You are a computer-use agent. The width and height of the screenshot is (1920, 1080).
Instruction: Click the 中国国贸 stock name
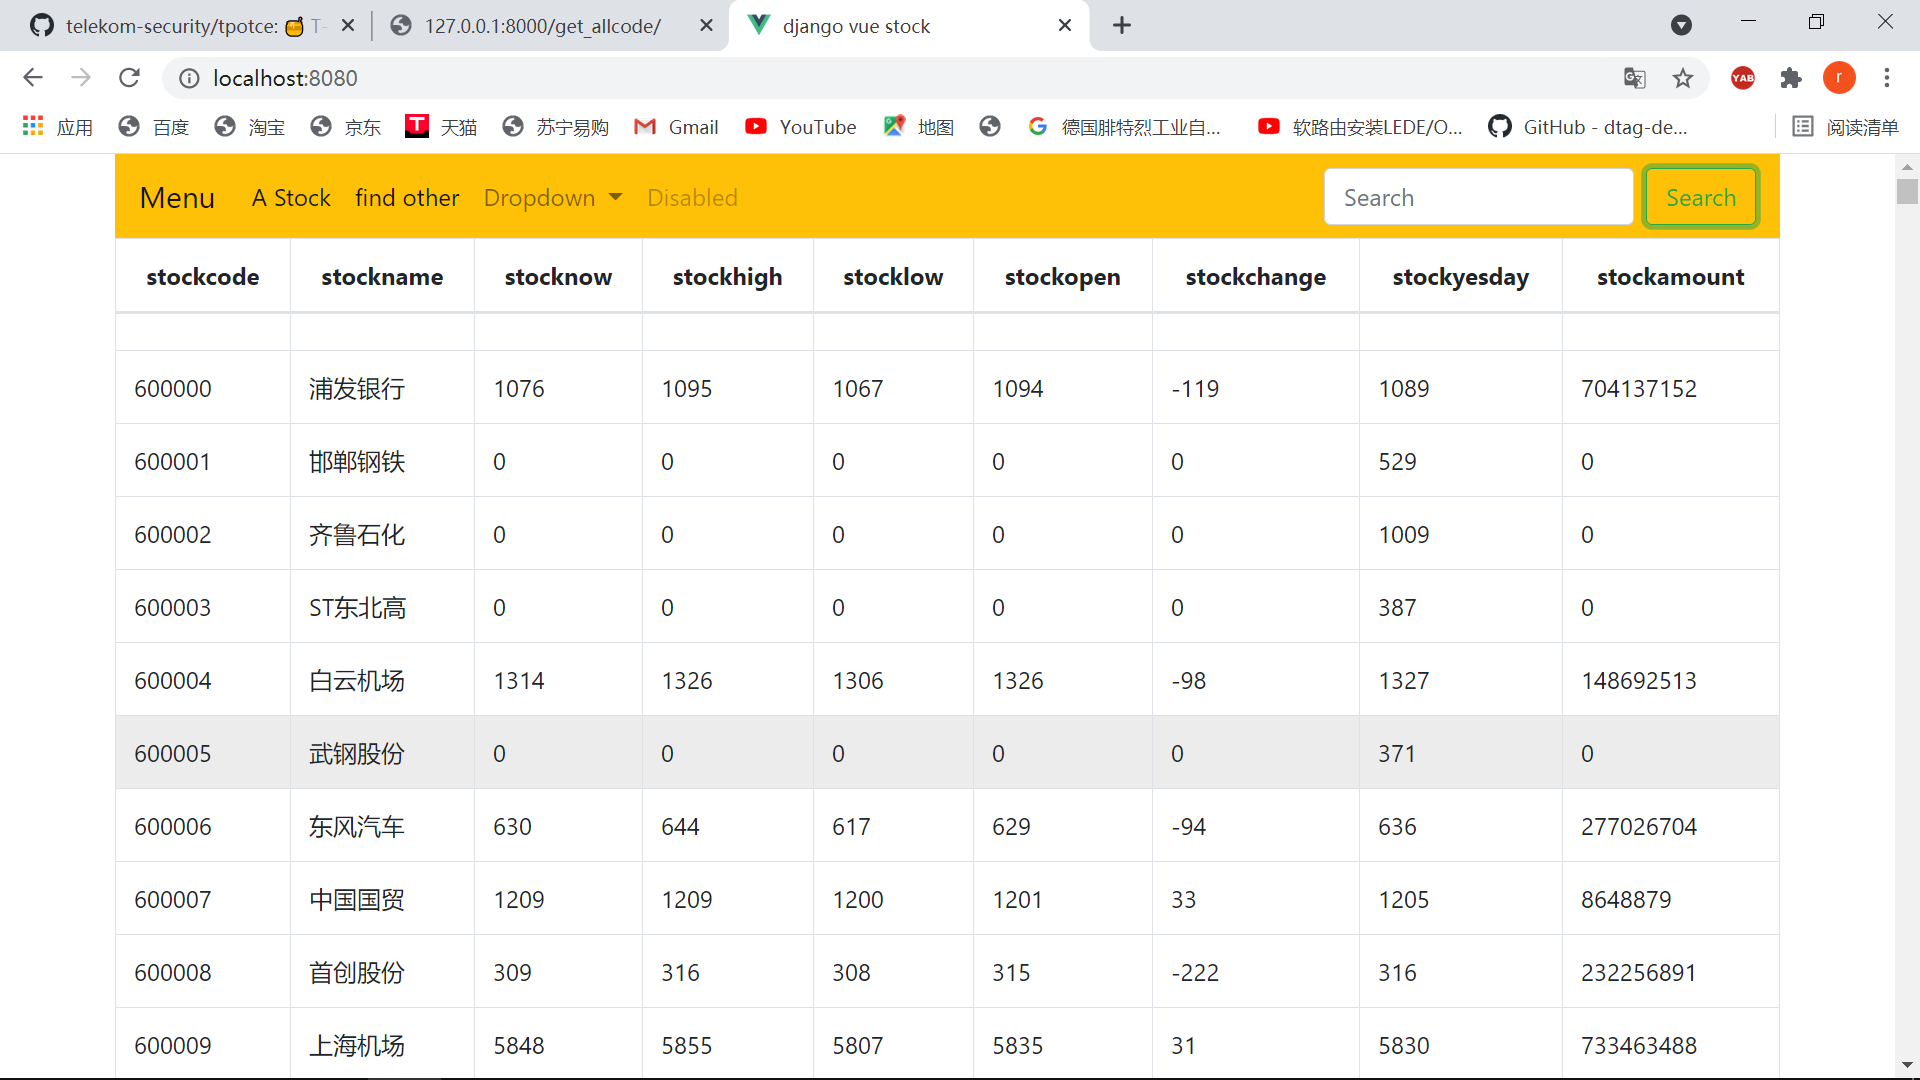pyautogui.click(x=357, y=899)
